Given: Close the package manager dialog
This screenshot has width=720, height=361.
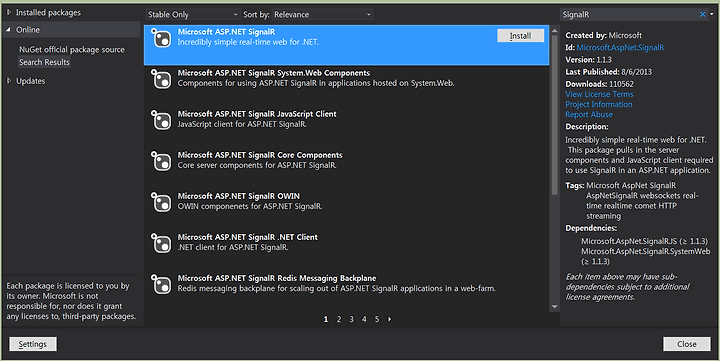Looking at the screenshot, I should pos(686,344).
